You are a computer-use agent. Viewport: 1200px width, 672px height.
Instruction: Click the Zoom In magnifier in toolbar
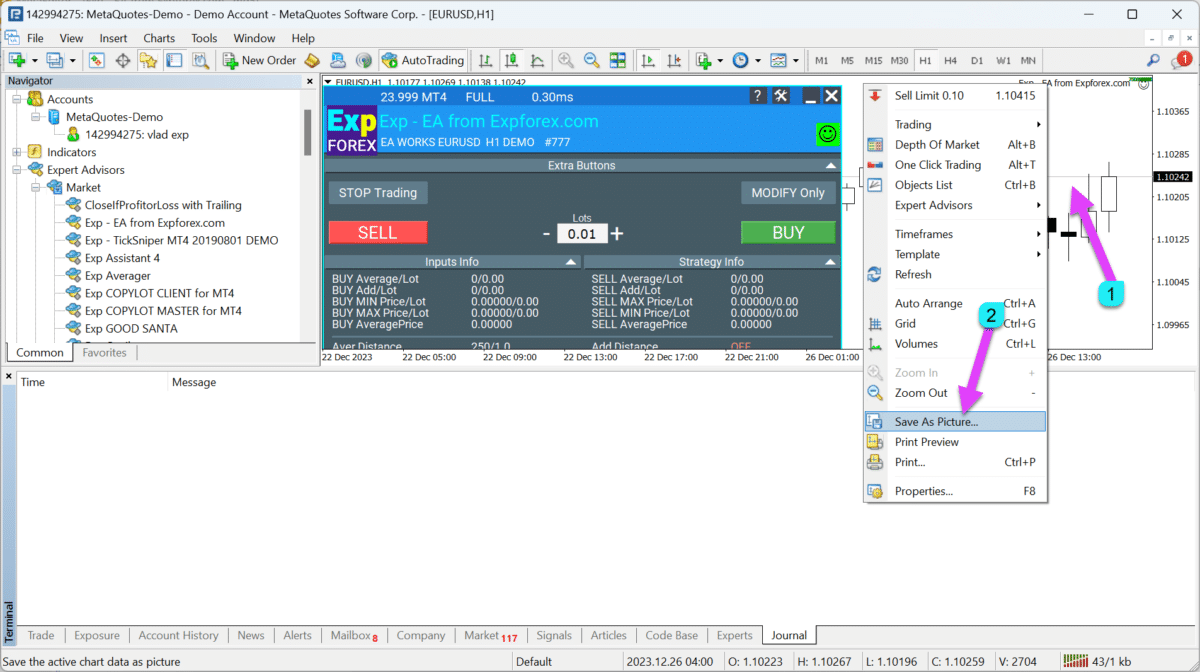[x=566, y=60]
